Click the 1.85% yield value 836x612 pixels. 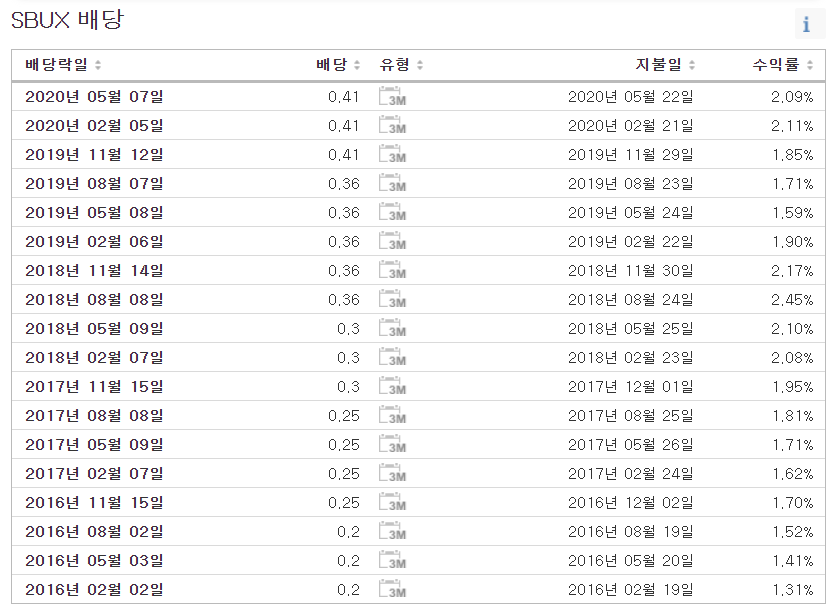[793, 154]
